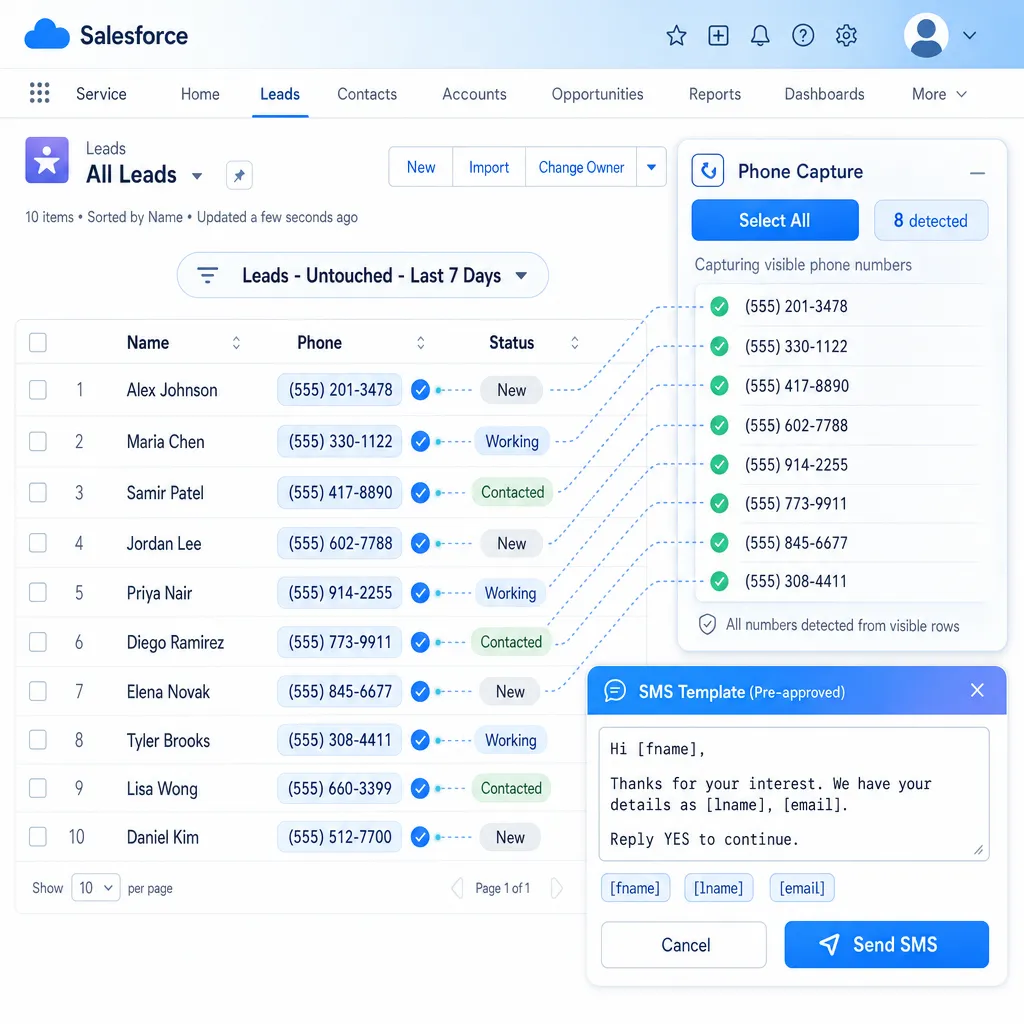This screenshot has height=1024, width=1024.
Task: Insert the [lname] merge tag
Action: click(x=718, y=888)
